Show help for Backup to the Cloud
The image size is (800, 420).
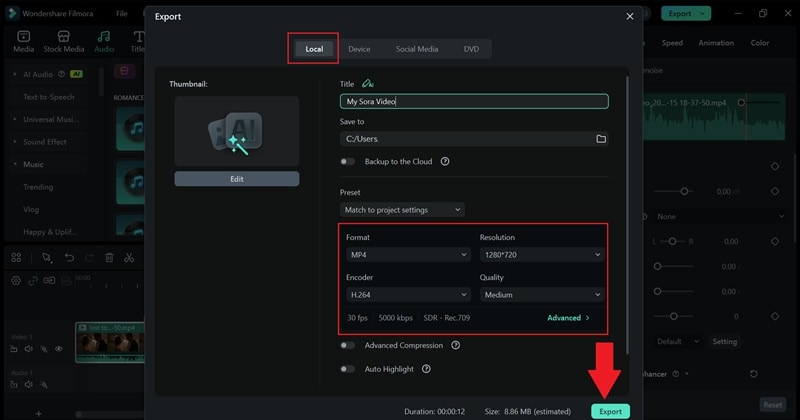[x=445, y=161]
